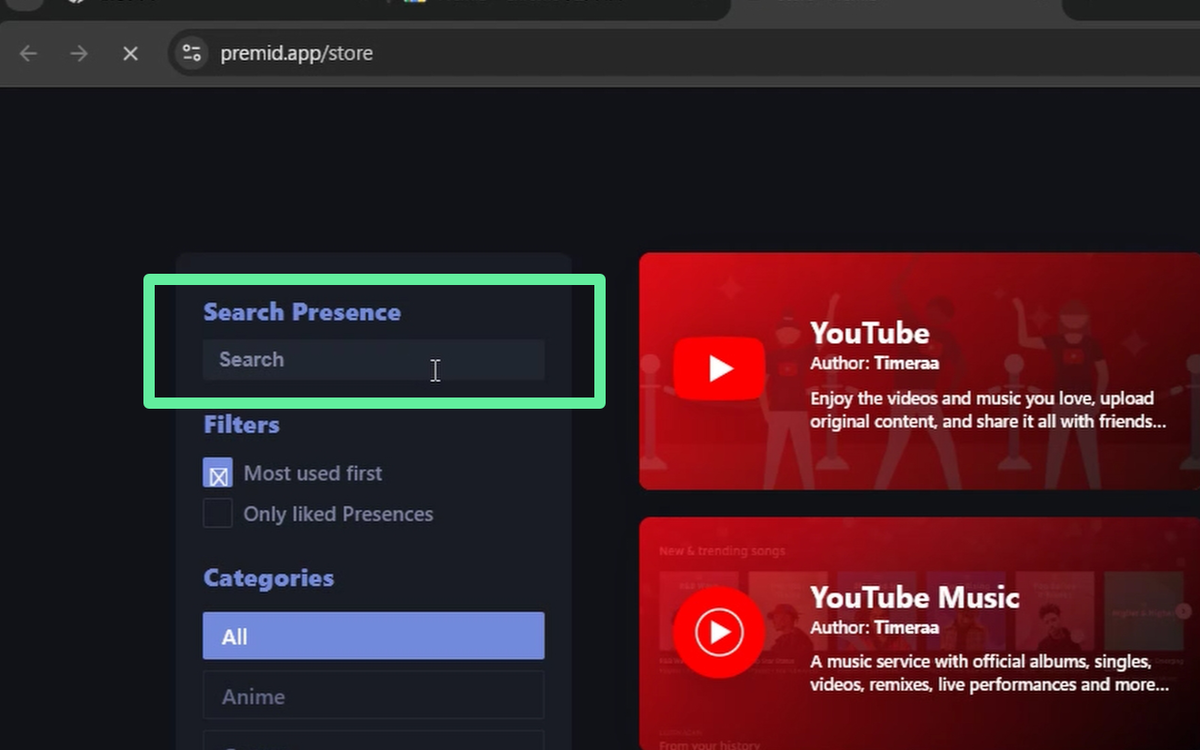The width and height of the screenshot is (1200, 750).
Task: Click the YouTube Music description text
Action: (990, 674)
